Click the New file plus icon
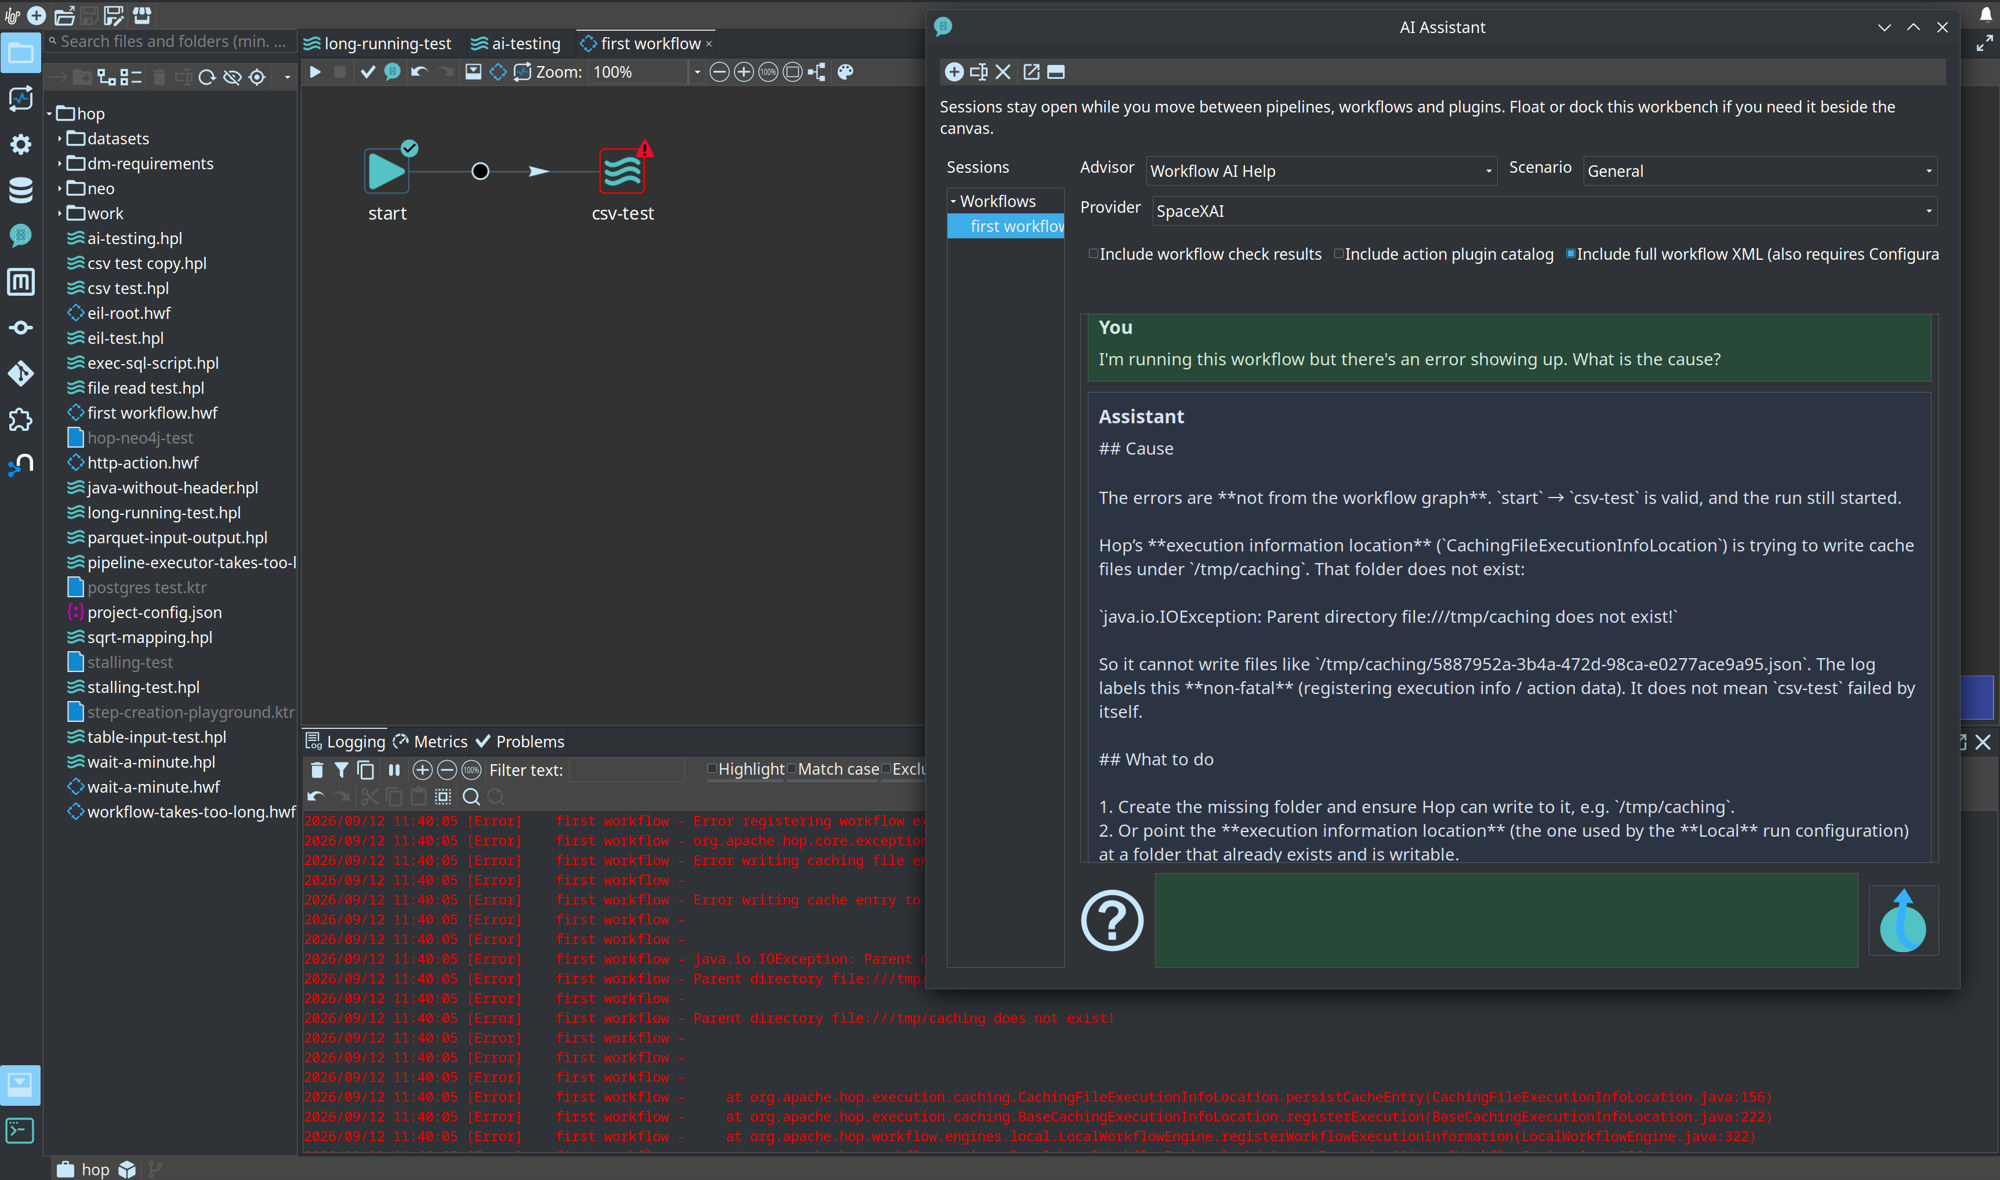 (x=37, y=15)
